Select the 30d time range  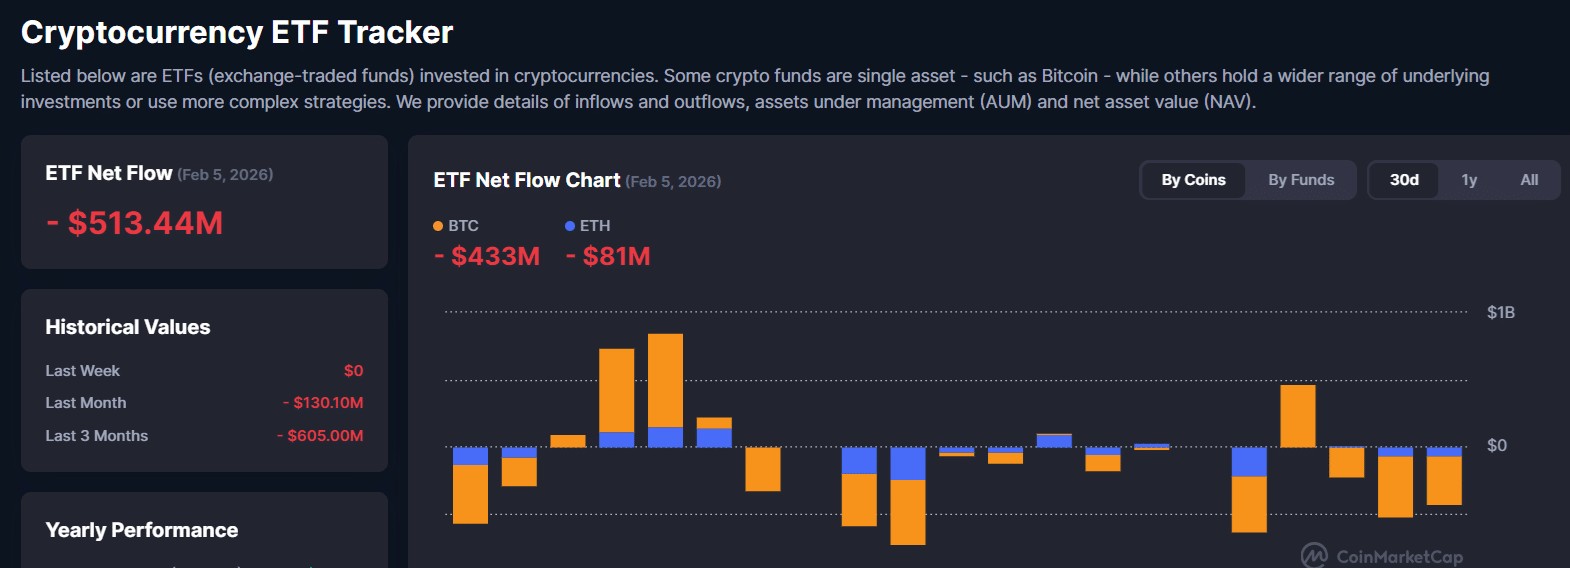point(1404,180)
